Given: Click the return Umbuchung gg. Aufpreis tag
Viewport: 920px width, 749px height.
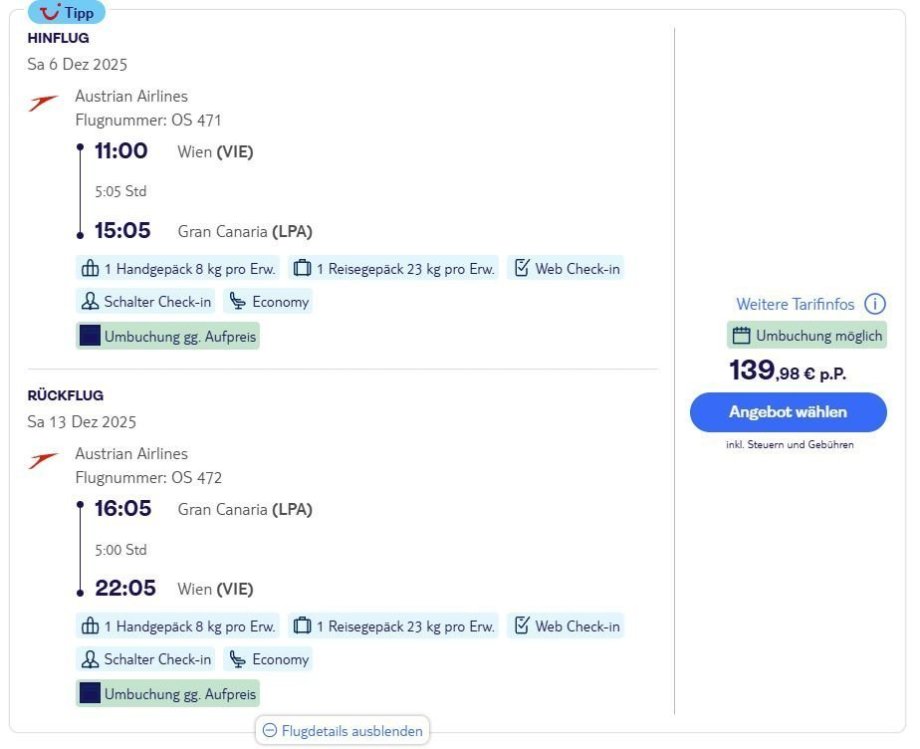Looking at the screenshot, I should tap(168, 692).
